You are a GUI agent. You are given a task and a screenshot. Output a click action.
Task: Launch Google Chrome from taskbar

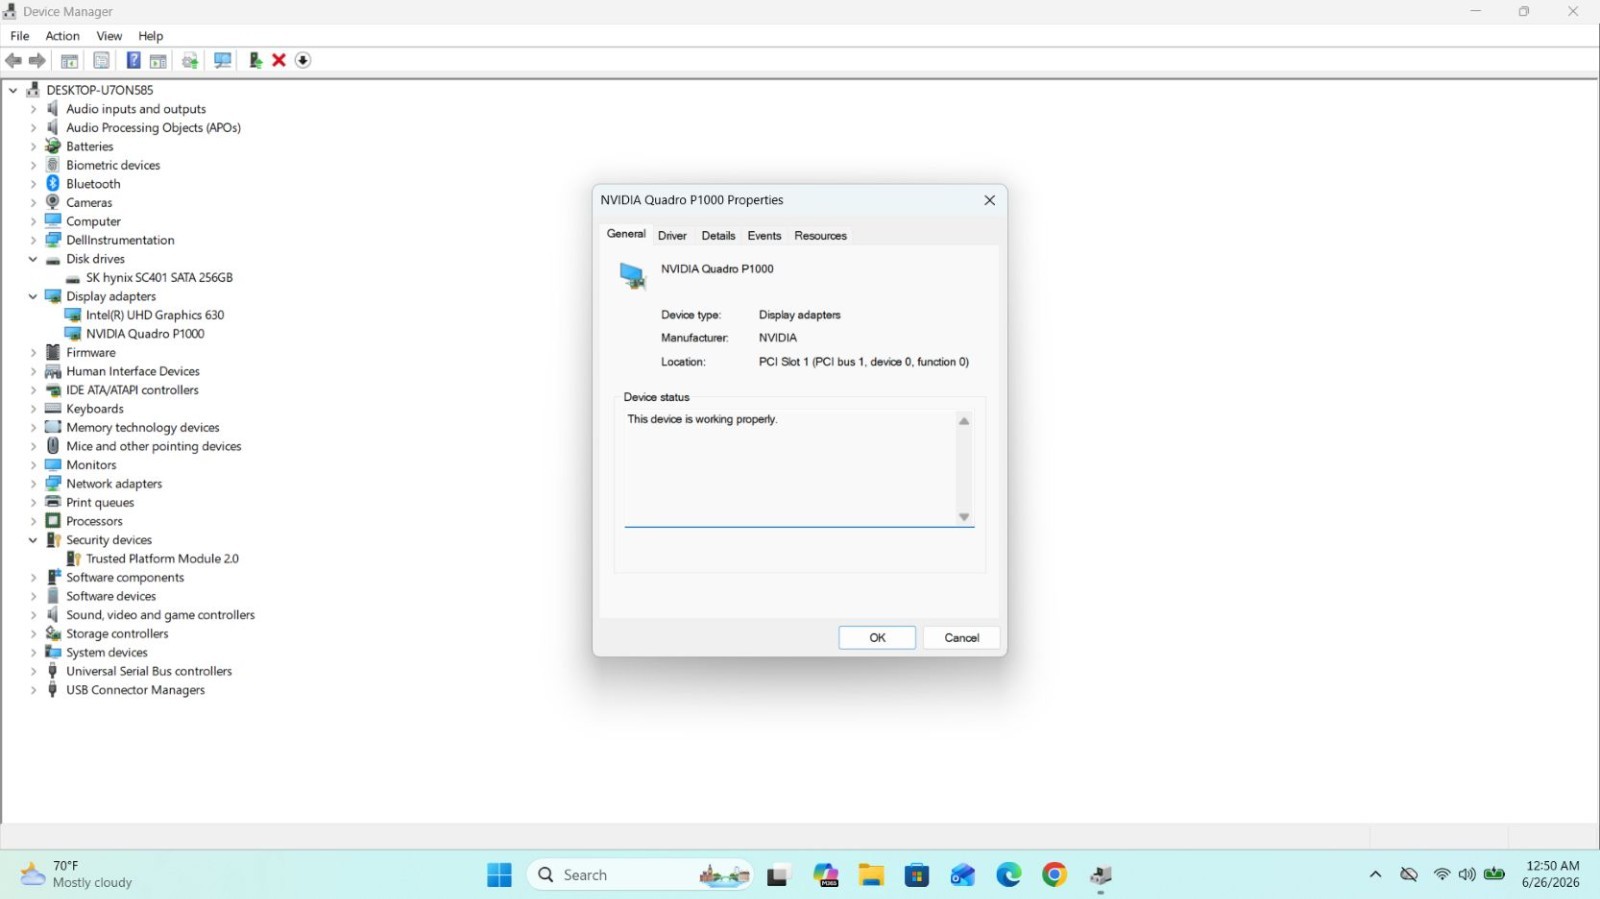pyautogui.click(x=1054, y=875)
